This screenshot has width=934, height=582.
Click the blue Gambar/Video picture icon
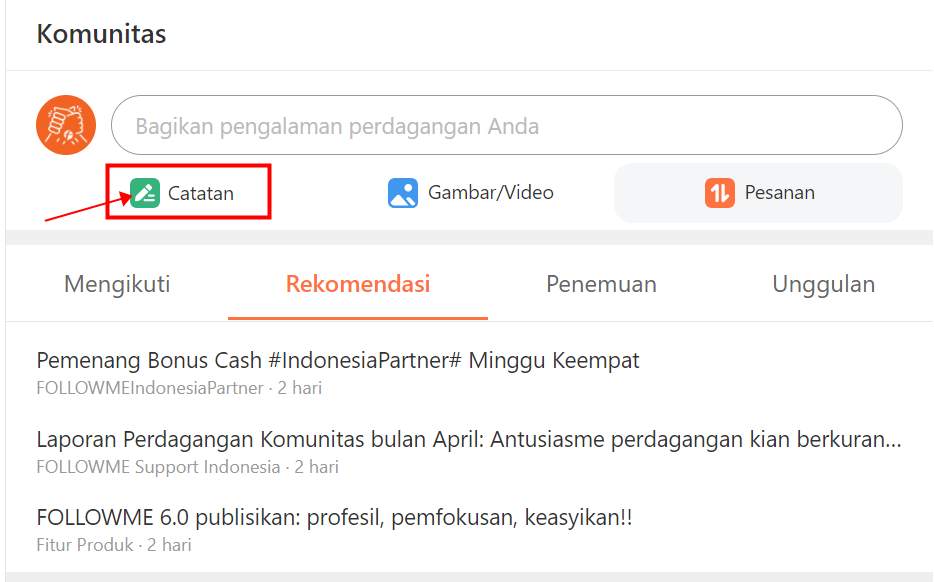tap(403, 193)
